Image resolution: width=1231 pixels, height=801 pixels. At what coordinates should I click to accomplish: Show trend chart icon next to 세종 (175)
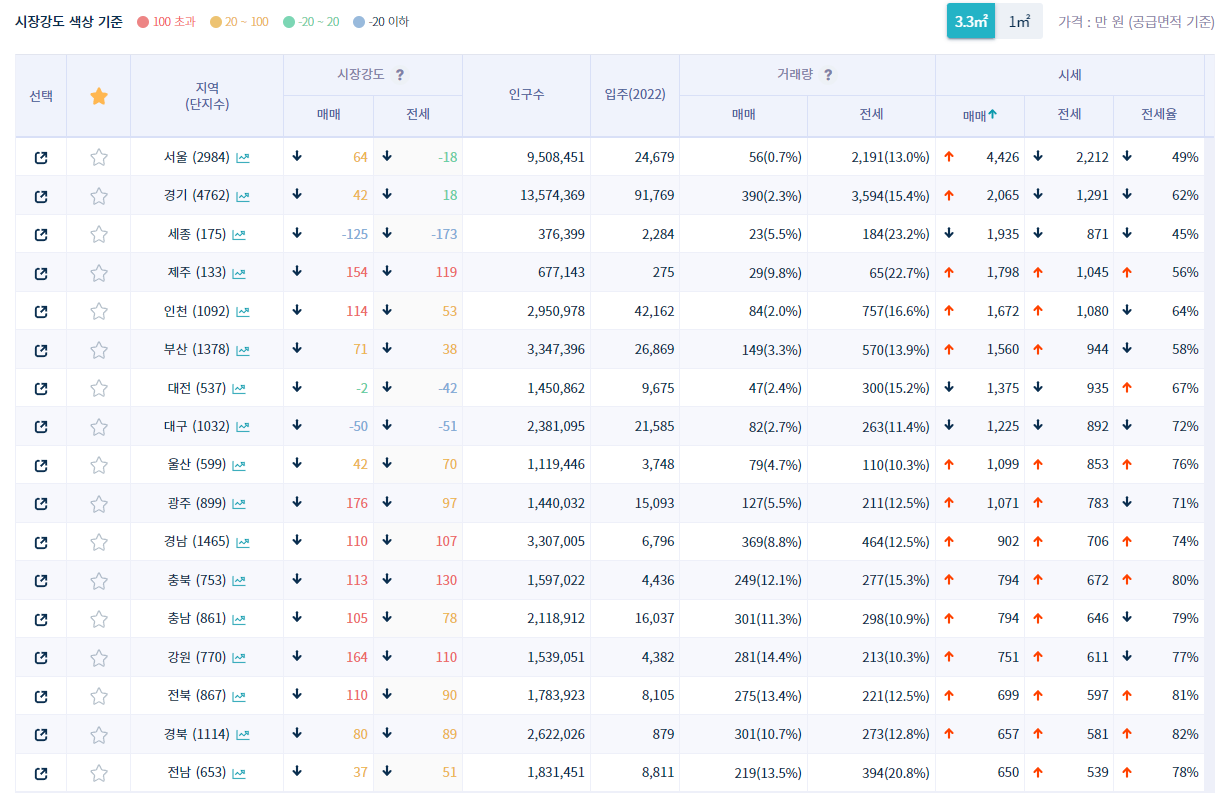pos(239,235)
